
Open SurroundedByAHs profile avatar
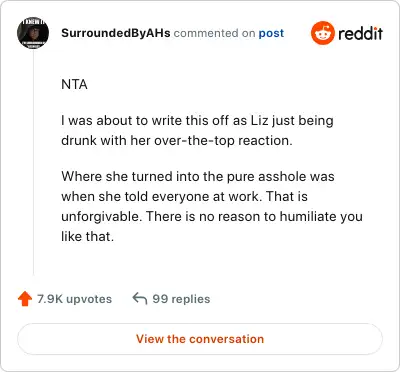33,33
